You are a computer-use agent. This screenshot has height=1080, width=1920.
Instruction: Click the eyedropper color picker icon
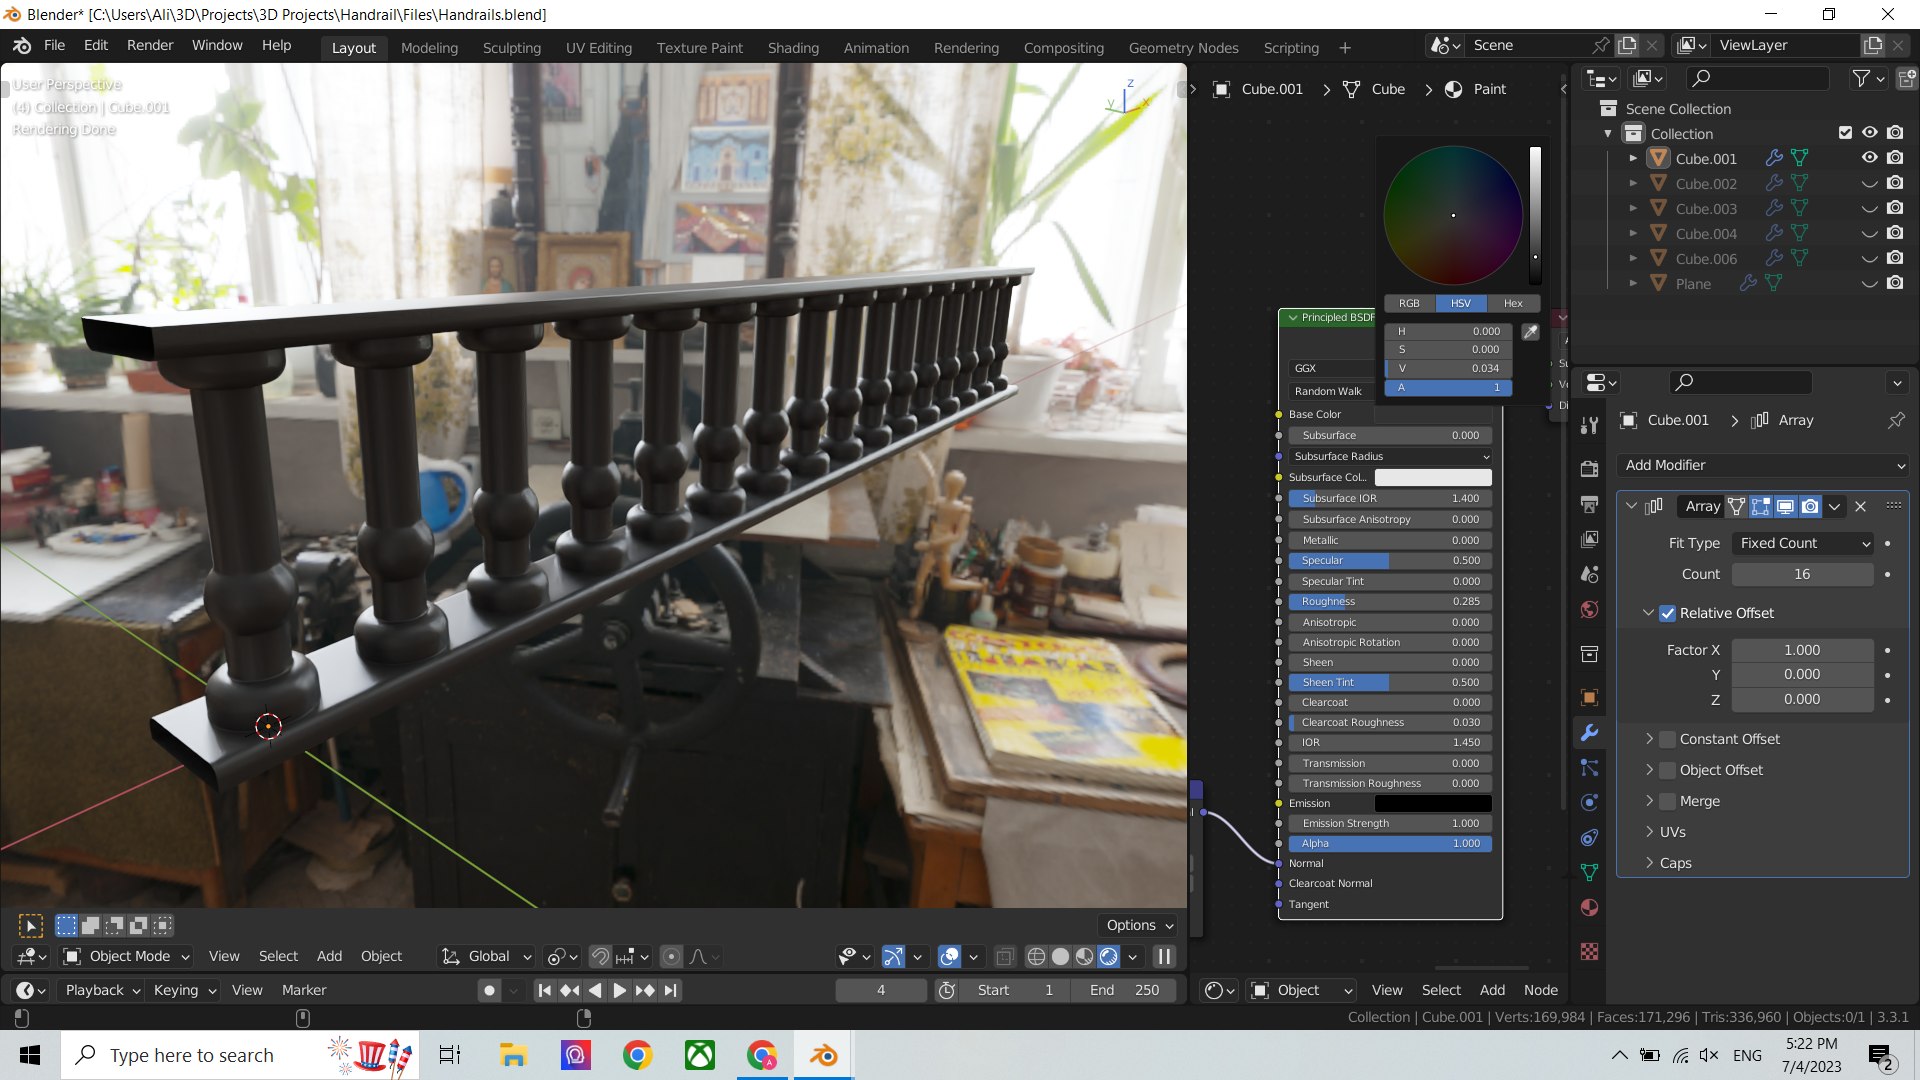[x=1530, y=332]
